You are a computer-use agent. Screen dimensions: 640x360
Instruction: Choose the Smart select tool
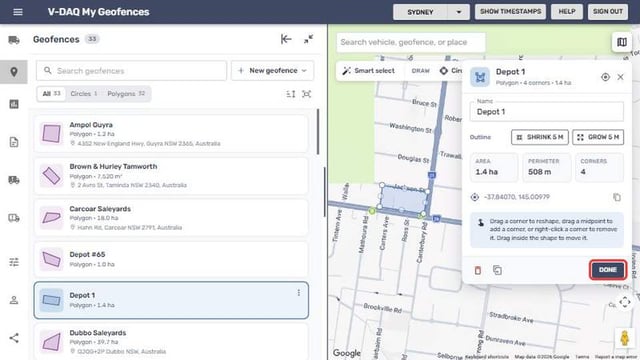pos(369,71)
